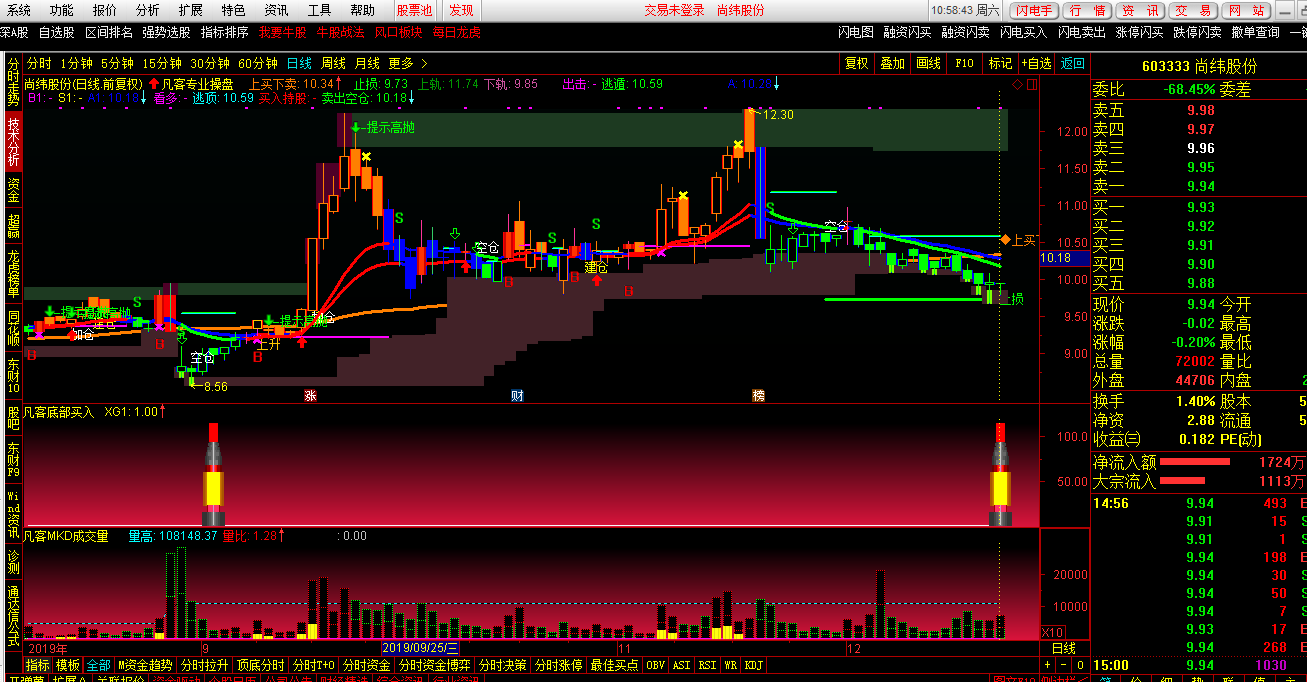
Task: Click the 指标 tab at bottom
Action: (38, 665)
